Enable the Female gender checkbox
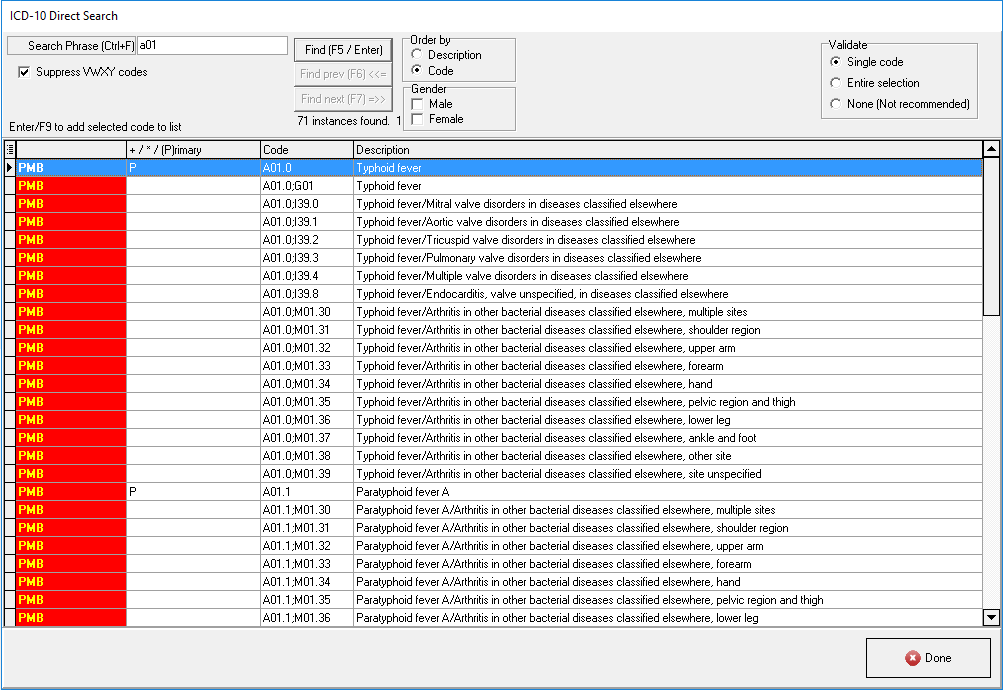This screenshot has width=1003, height=690. pyautogui.click(x=418, y=119)
